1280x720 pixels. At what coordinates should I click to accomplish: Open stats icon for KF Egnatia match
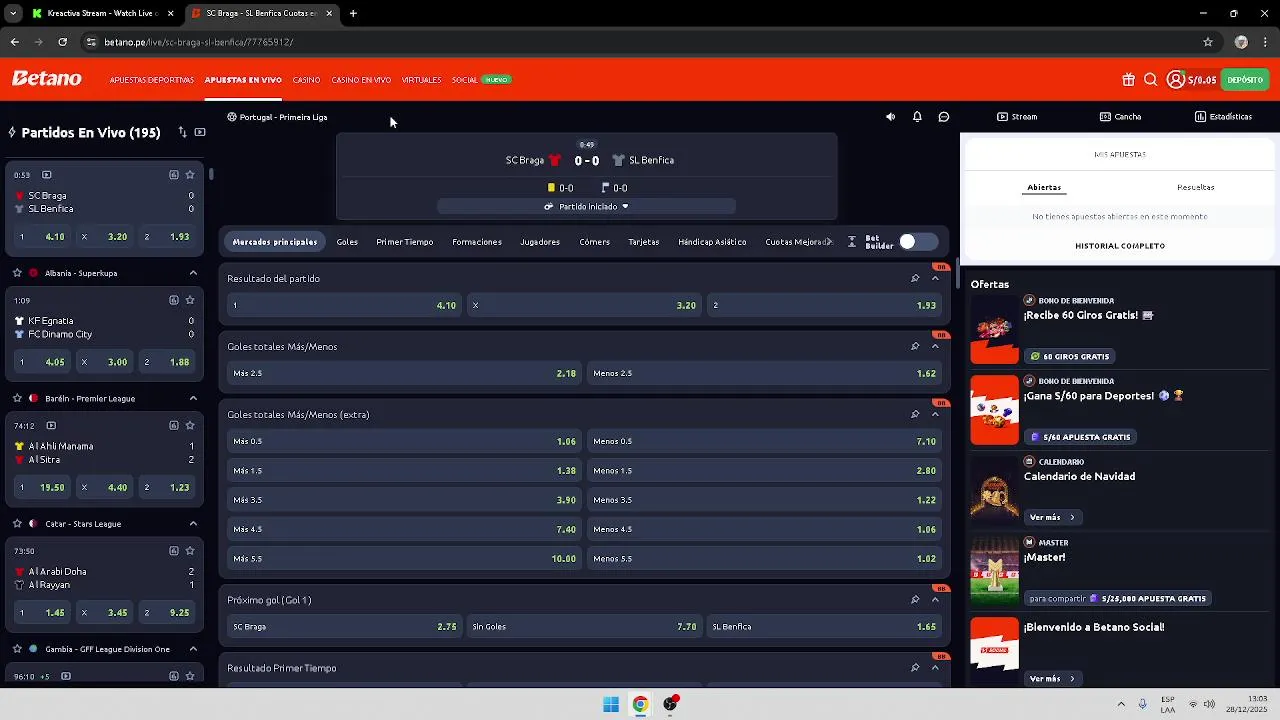(174, 300)
